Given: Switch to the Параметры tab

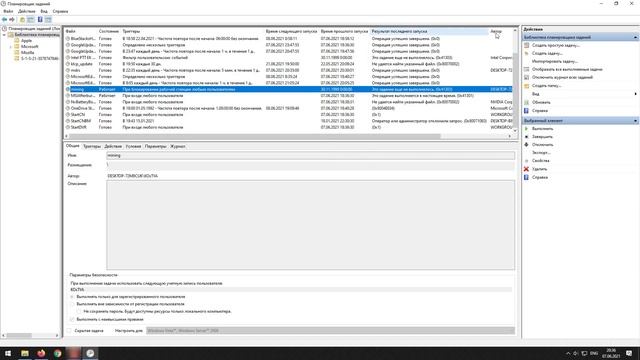Looking at the screenshot, I should (156, 146).
